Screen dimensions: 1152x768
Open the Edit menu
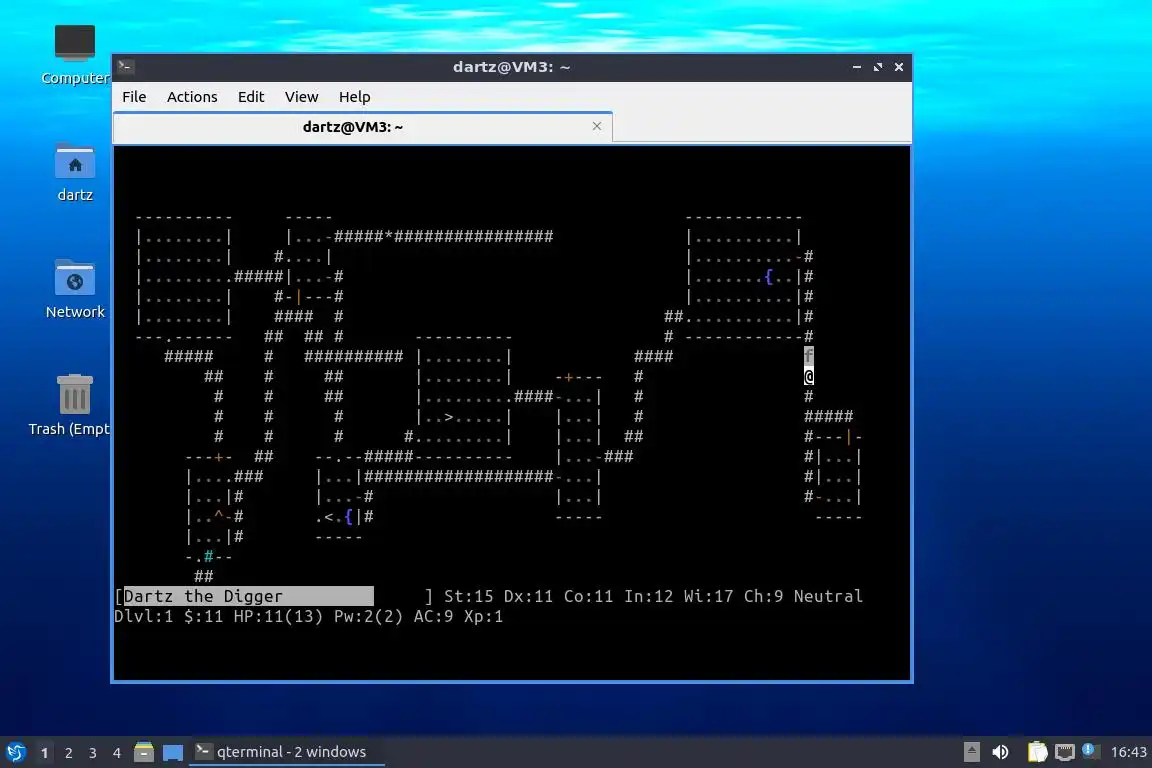(x=251, y=97)
